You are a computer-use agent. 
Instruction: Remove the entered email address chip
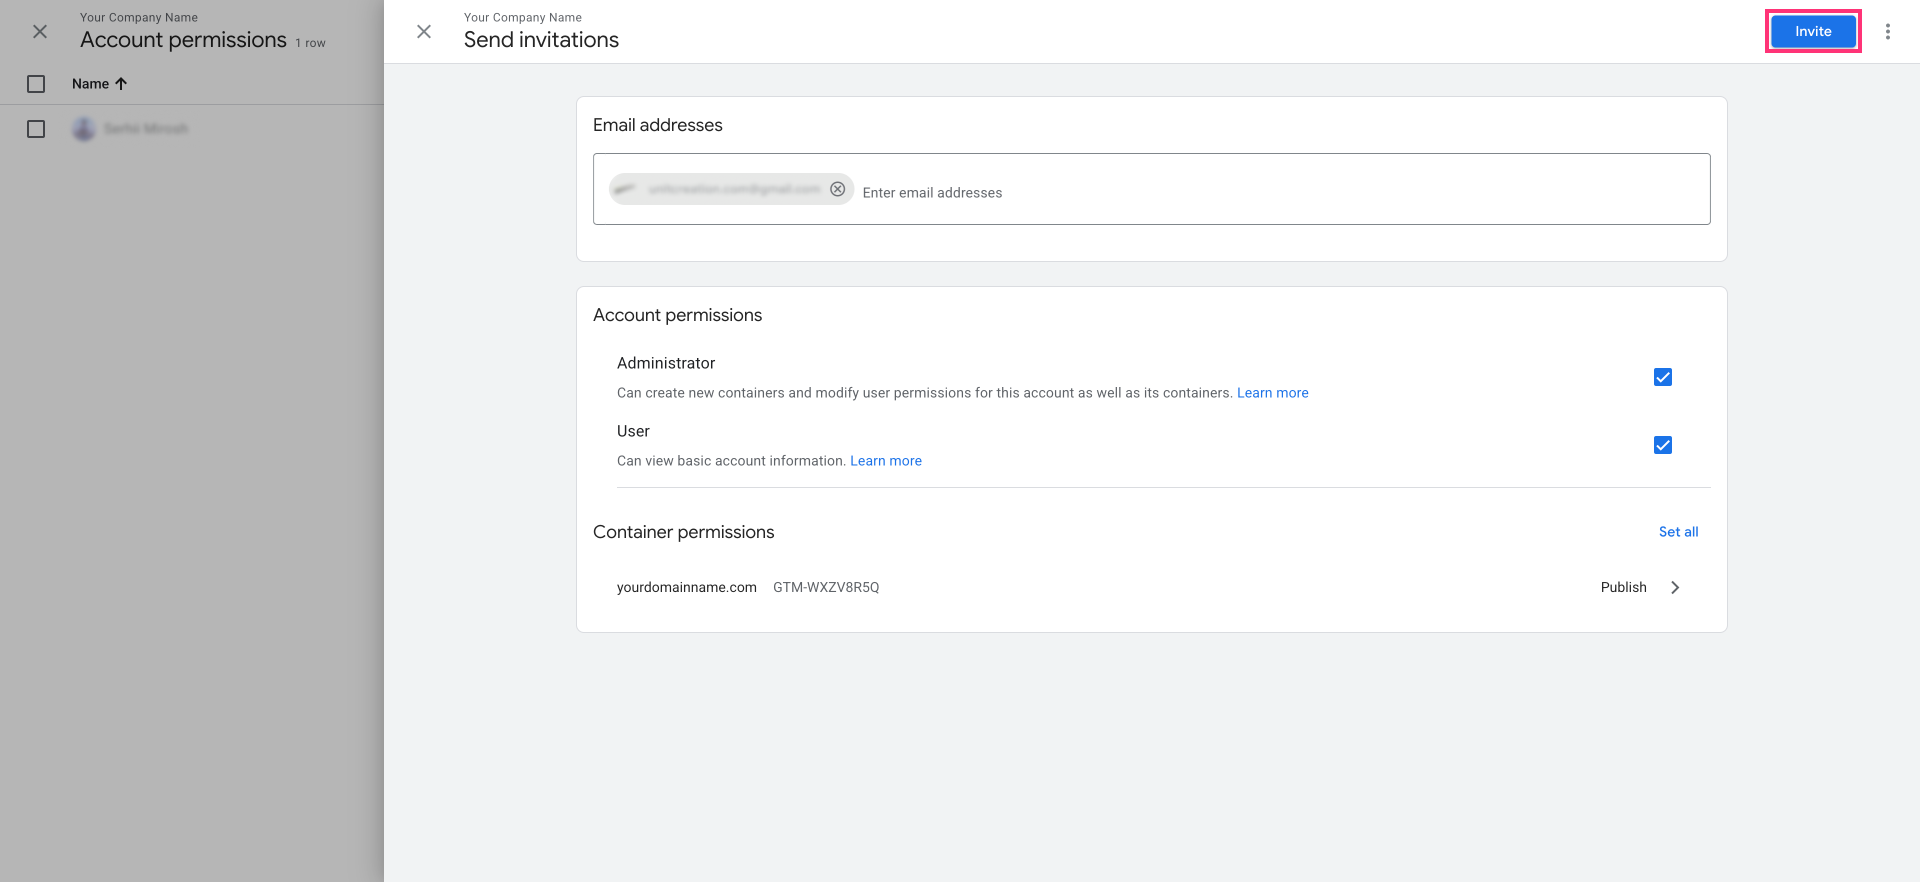pyautogui.click(x=838, y=189)
